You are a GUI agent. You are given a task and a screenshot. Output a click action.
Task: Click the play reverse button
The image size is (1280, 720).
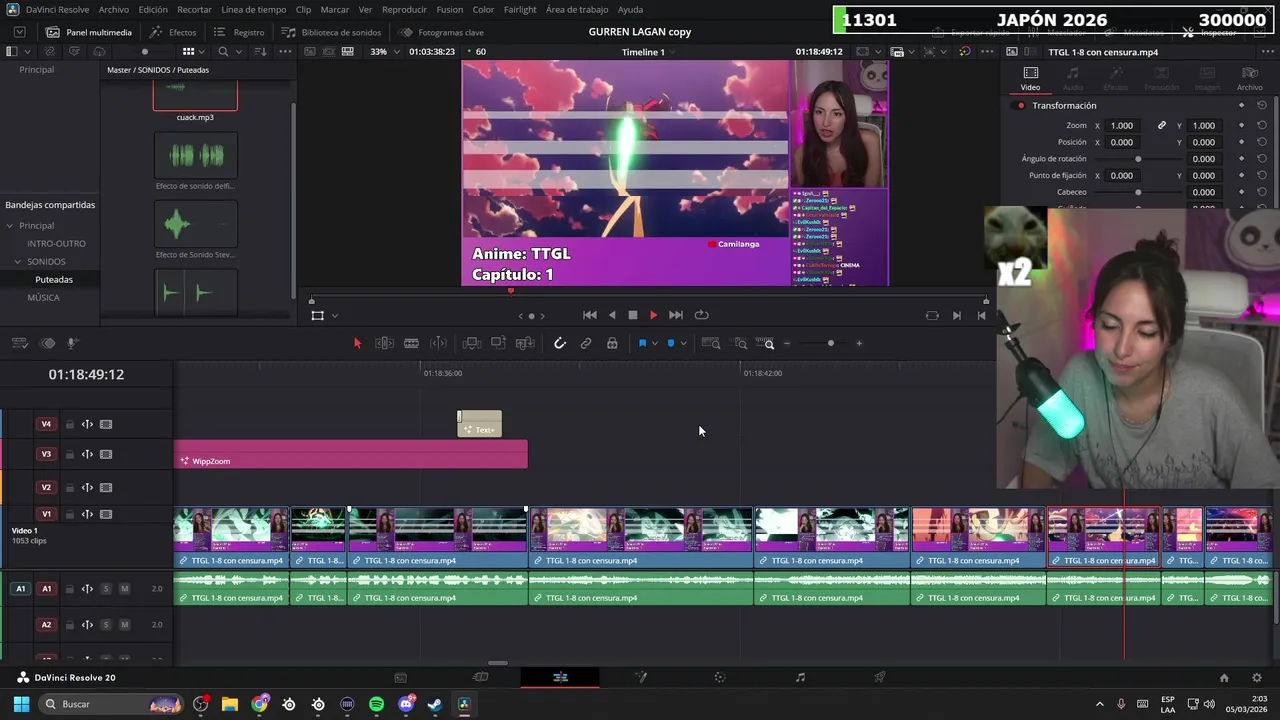[x=612, y=315]
